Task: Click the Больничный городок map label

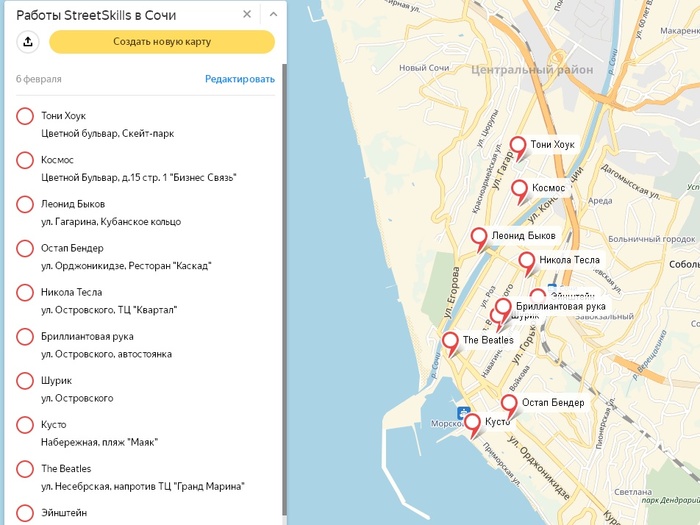Action: coord(651,239)
